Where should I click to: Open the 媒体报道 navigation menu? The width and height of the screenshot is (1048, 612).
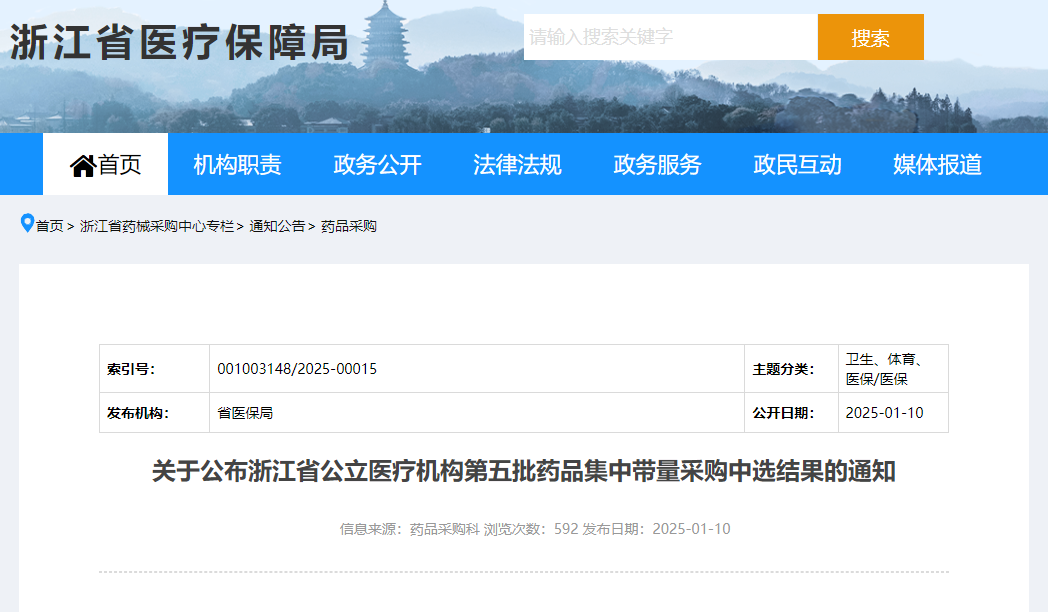(x=936, y=164)
